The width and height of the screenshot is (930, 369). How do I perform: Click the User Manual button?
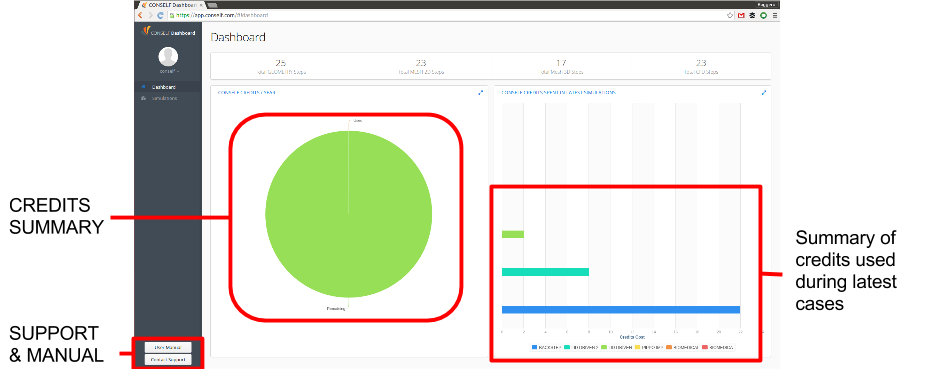[x=168, y=347]
